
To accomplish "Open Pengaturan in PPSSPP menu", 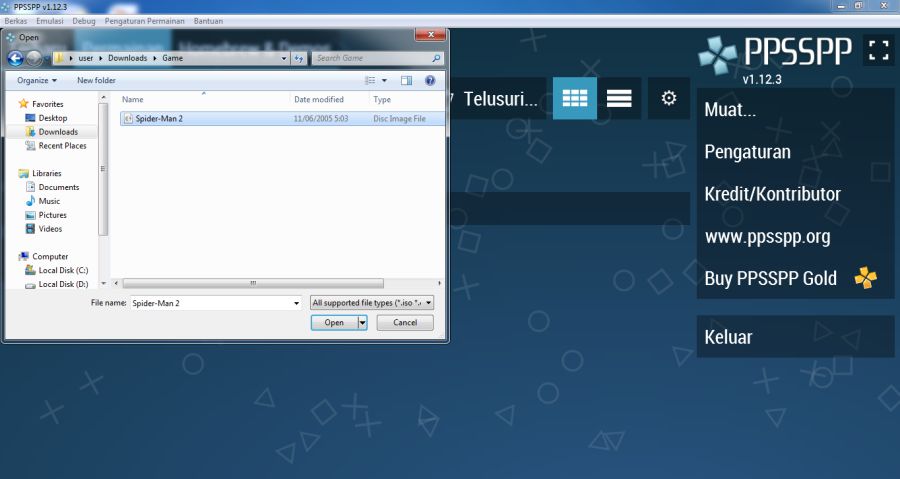I will pos(796,152).
